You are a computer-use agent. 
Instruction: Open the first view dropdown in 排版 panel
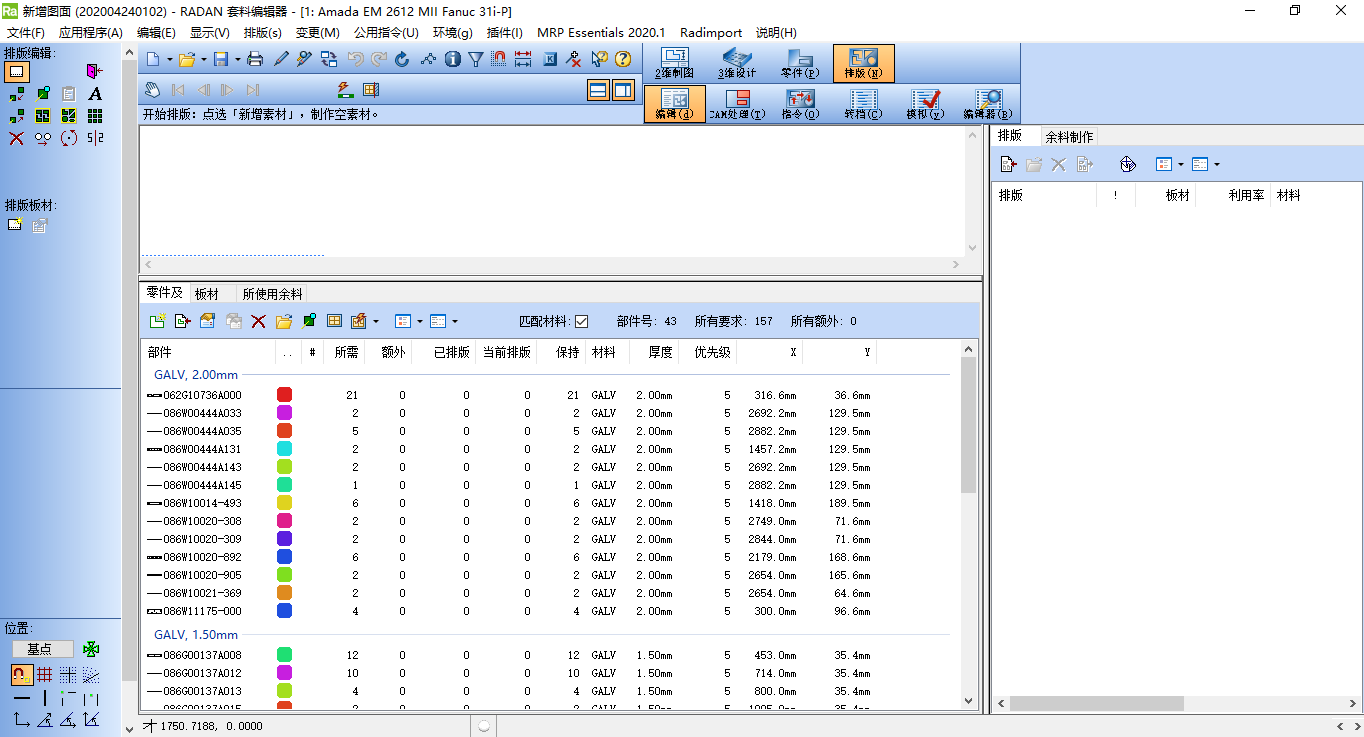(x=1181, y=165)
